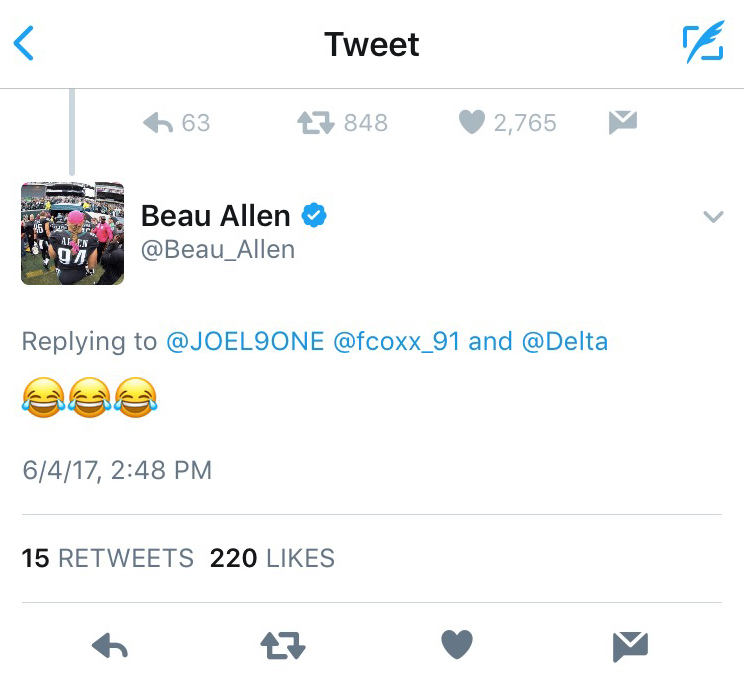
Task: View the 220 Likes list
Action: pos(272,558)
